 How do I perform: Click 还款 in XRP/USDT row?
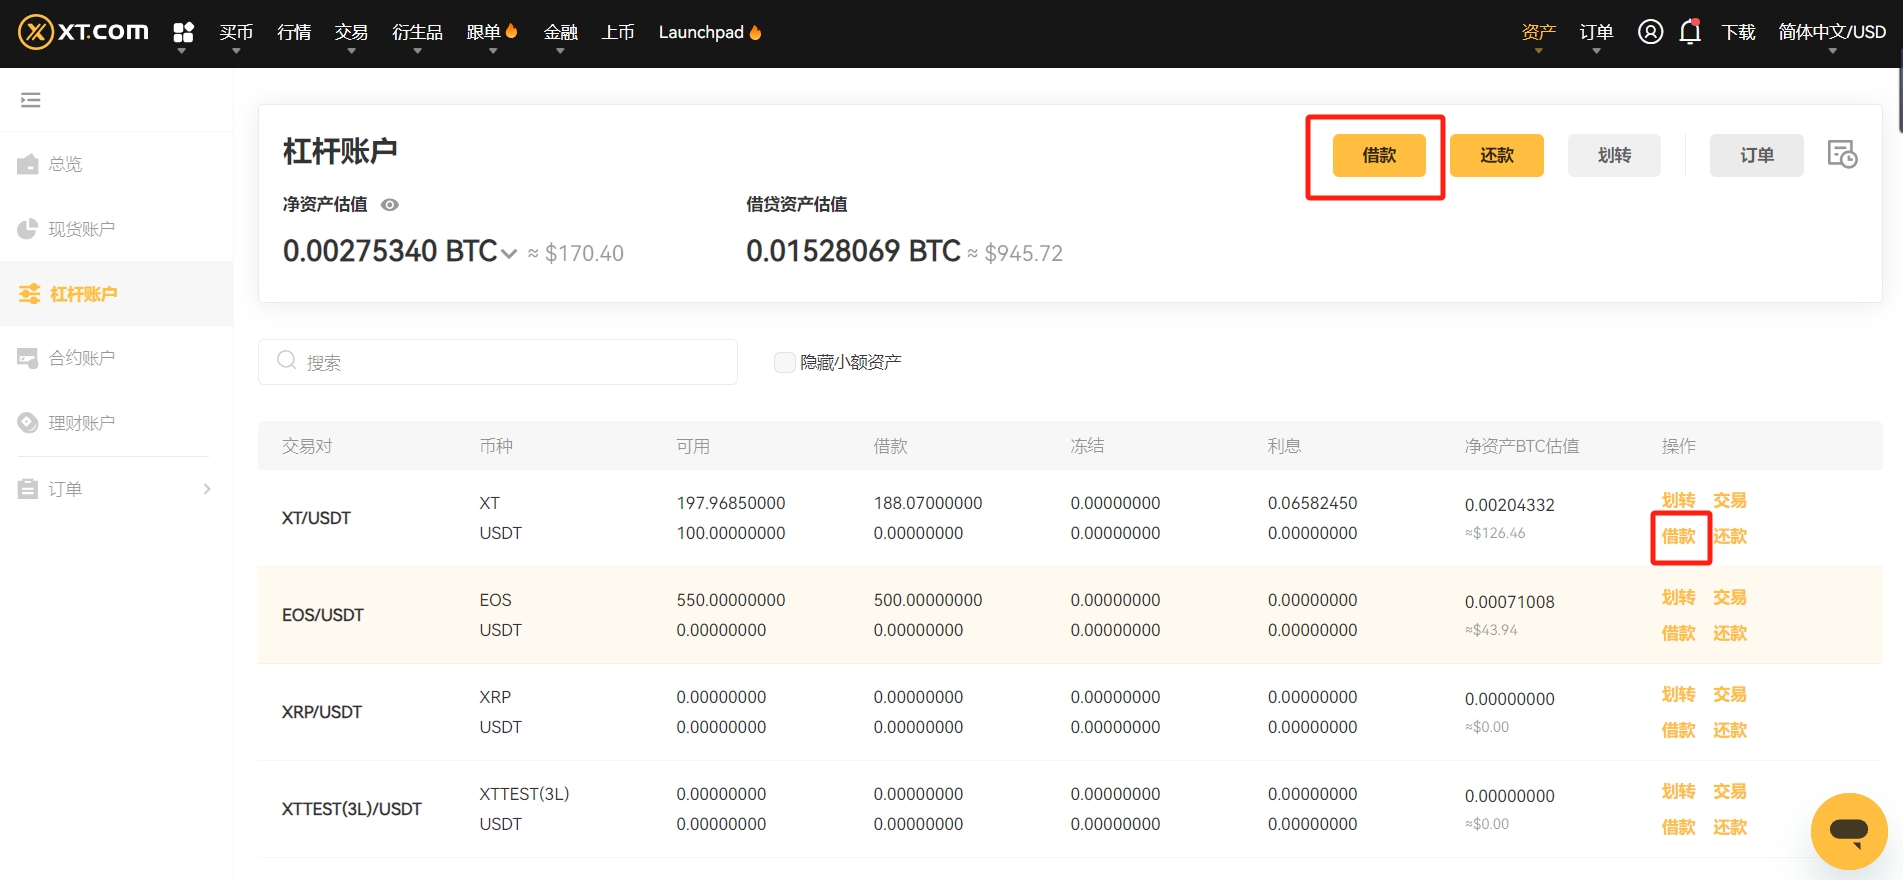(x=1729, y=730)
